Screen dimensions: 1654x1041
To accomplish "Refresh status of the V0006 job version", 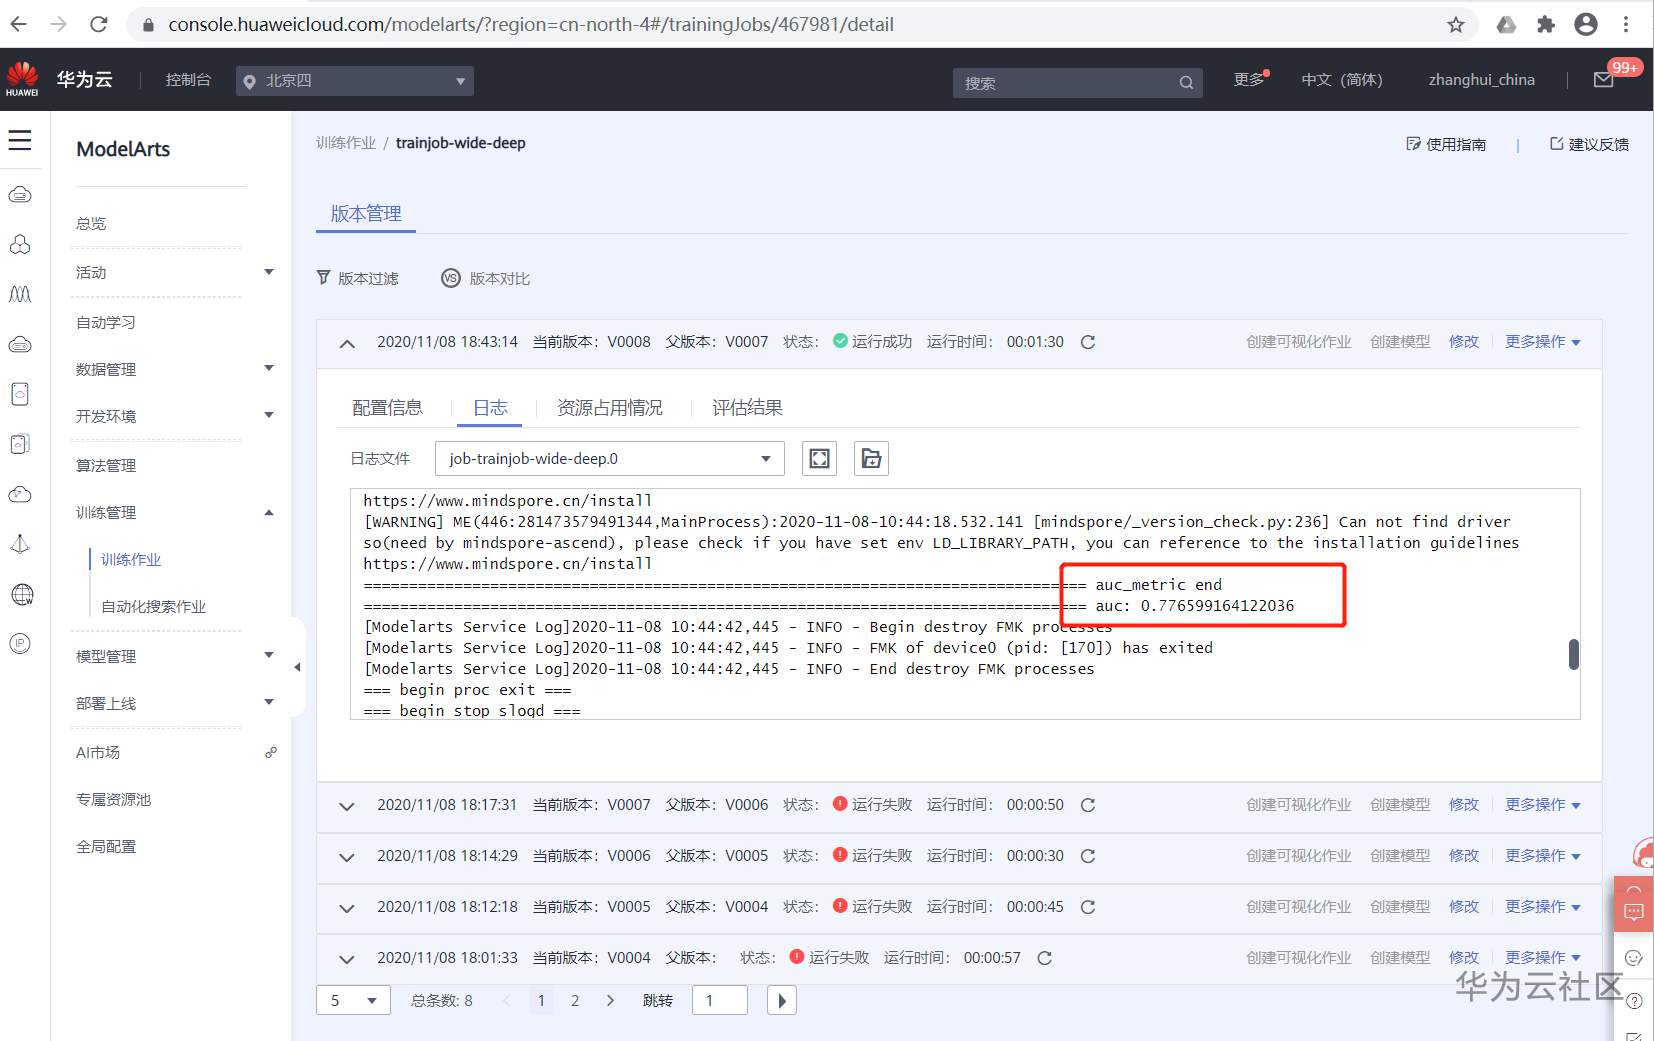I will tap(1088, 856).
